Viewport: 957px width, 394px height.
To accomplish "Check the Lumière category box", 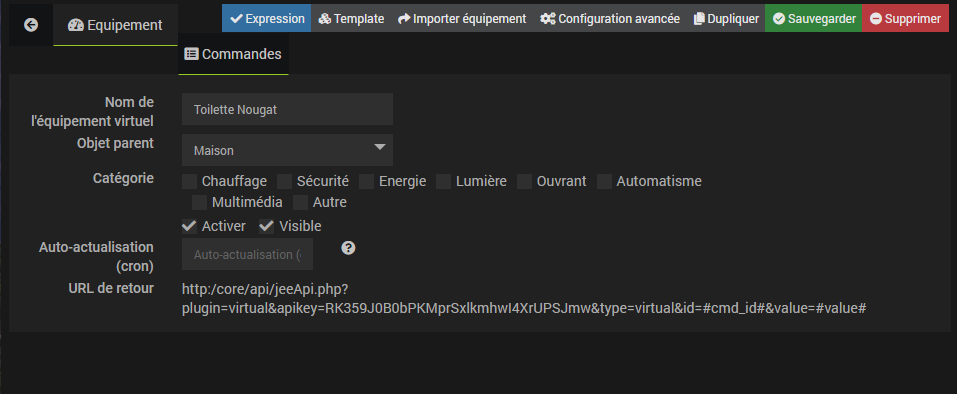I will (444, 181).
